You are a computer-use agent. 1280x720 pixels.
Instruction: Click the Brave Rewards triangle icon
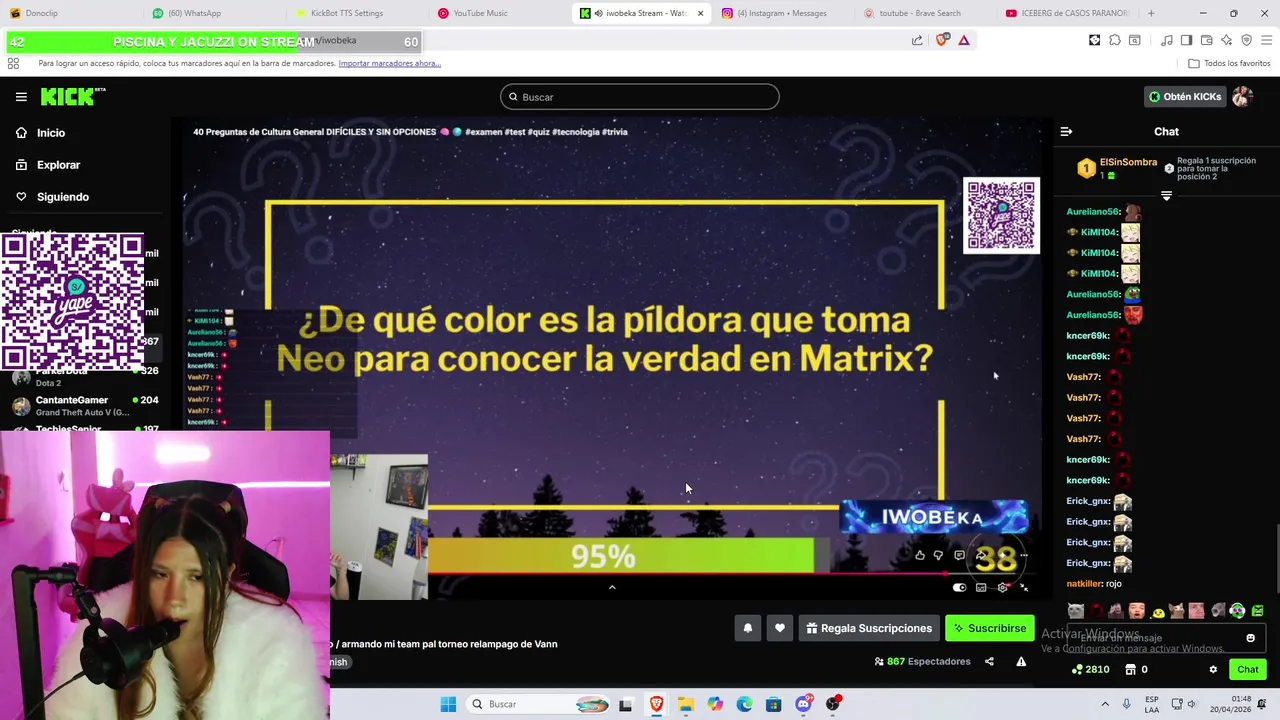pyautogui.click(x=964, y=40)
